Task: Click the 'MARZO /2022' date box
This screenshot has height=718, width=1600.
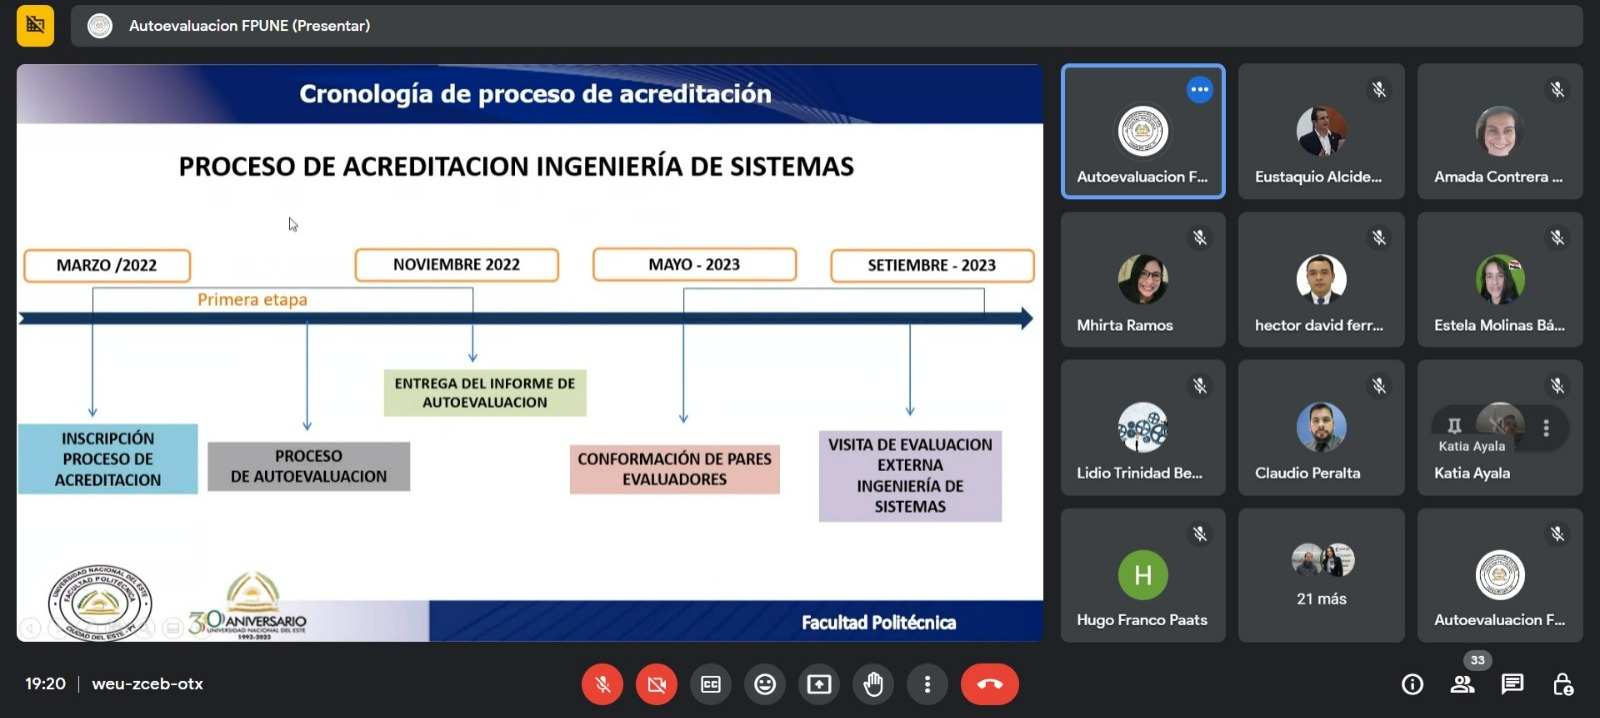Action: [x=107, y=265]
